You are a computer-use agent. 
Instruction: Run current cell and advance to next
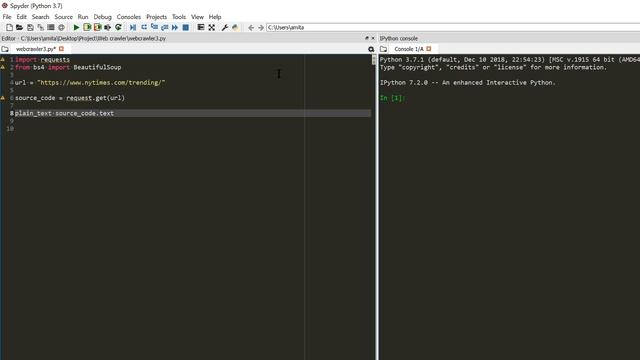click(x=97, y=27)
